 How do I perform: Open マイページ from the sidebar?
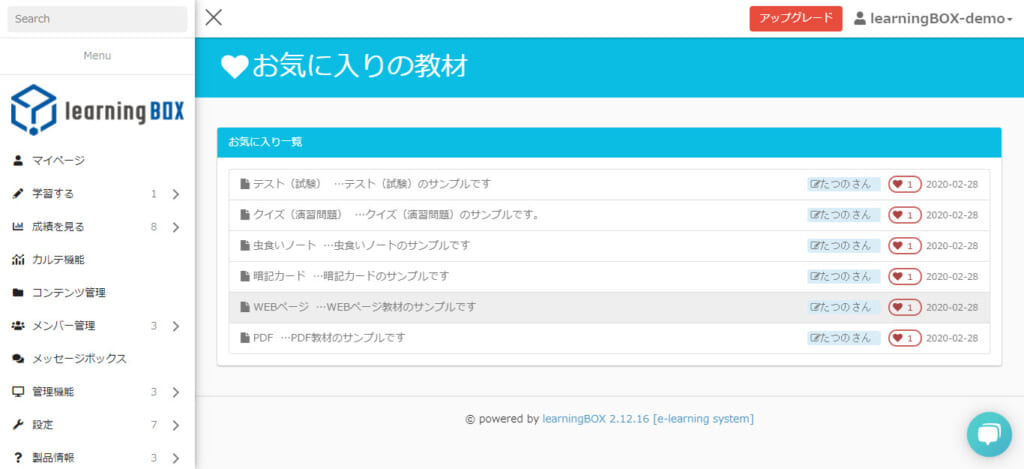[58, 160]
